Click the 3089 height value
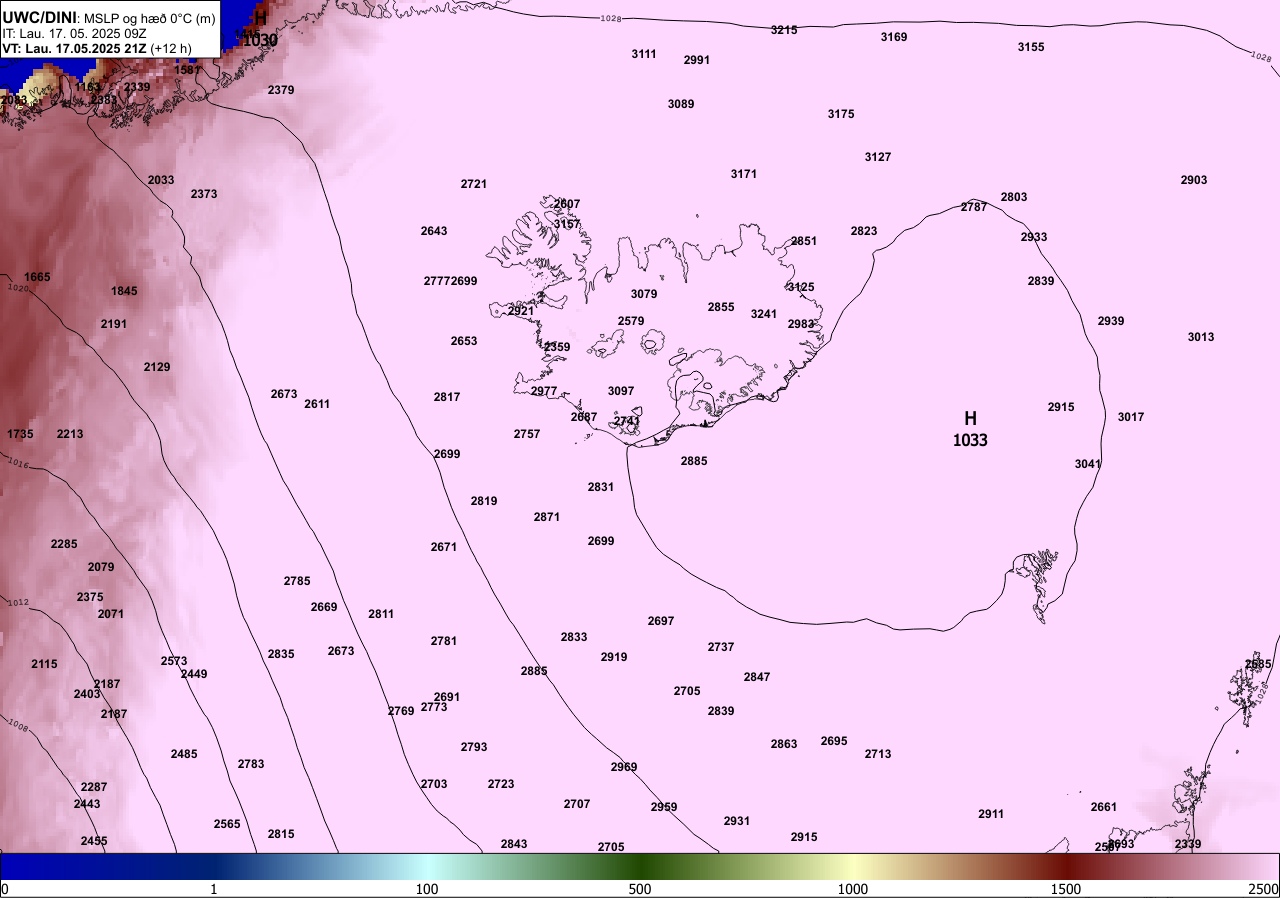The height and width of the screenshot is (898, 1280). 681,104
